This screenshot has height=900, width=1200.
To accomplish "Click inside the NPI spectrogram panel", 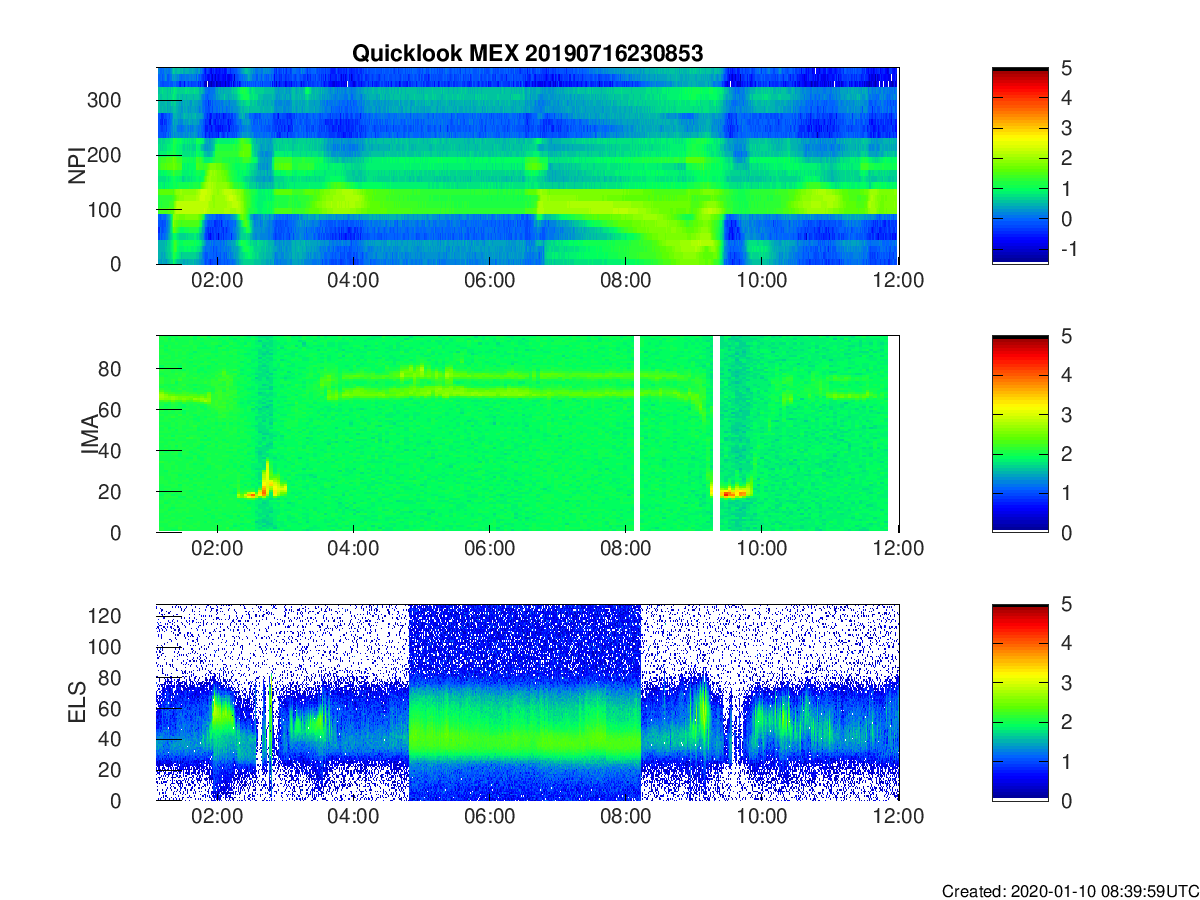I will point(528,166).
